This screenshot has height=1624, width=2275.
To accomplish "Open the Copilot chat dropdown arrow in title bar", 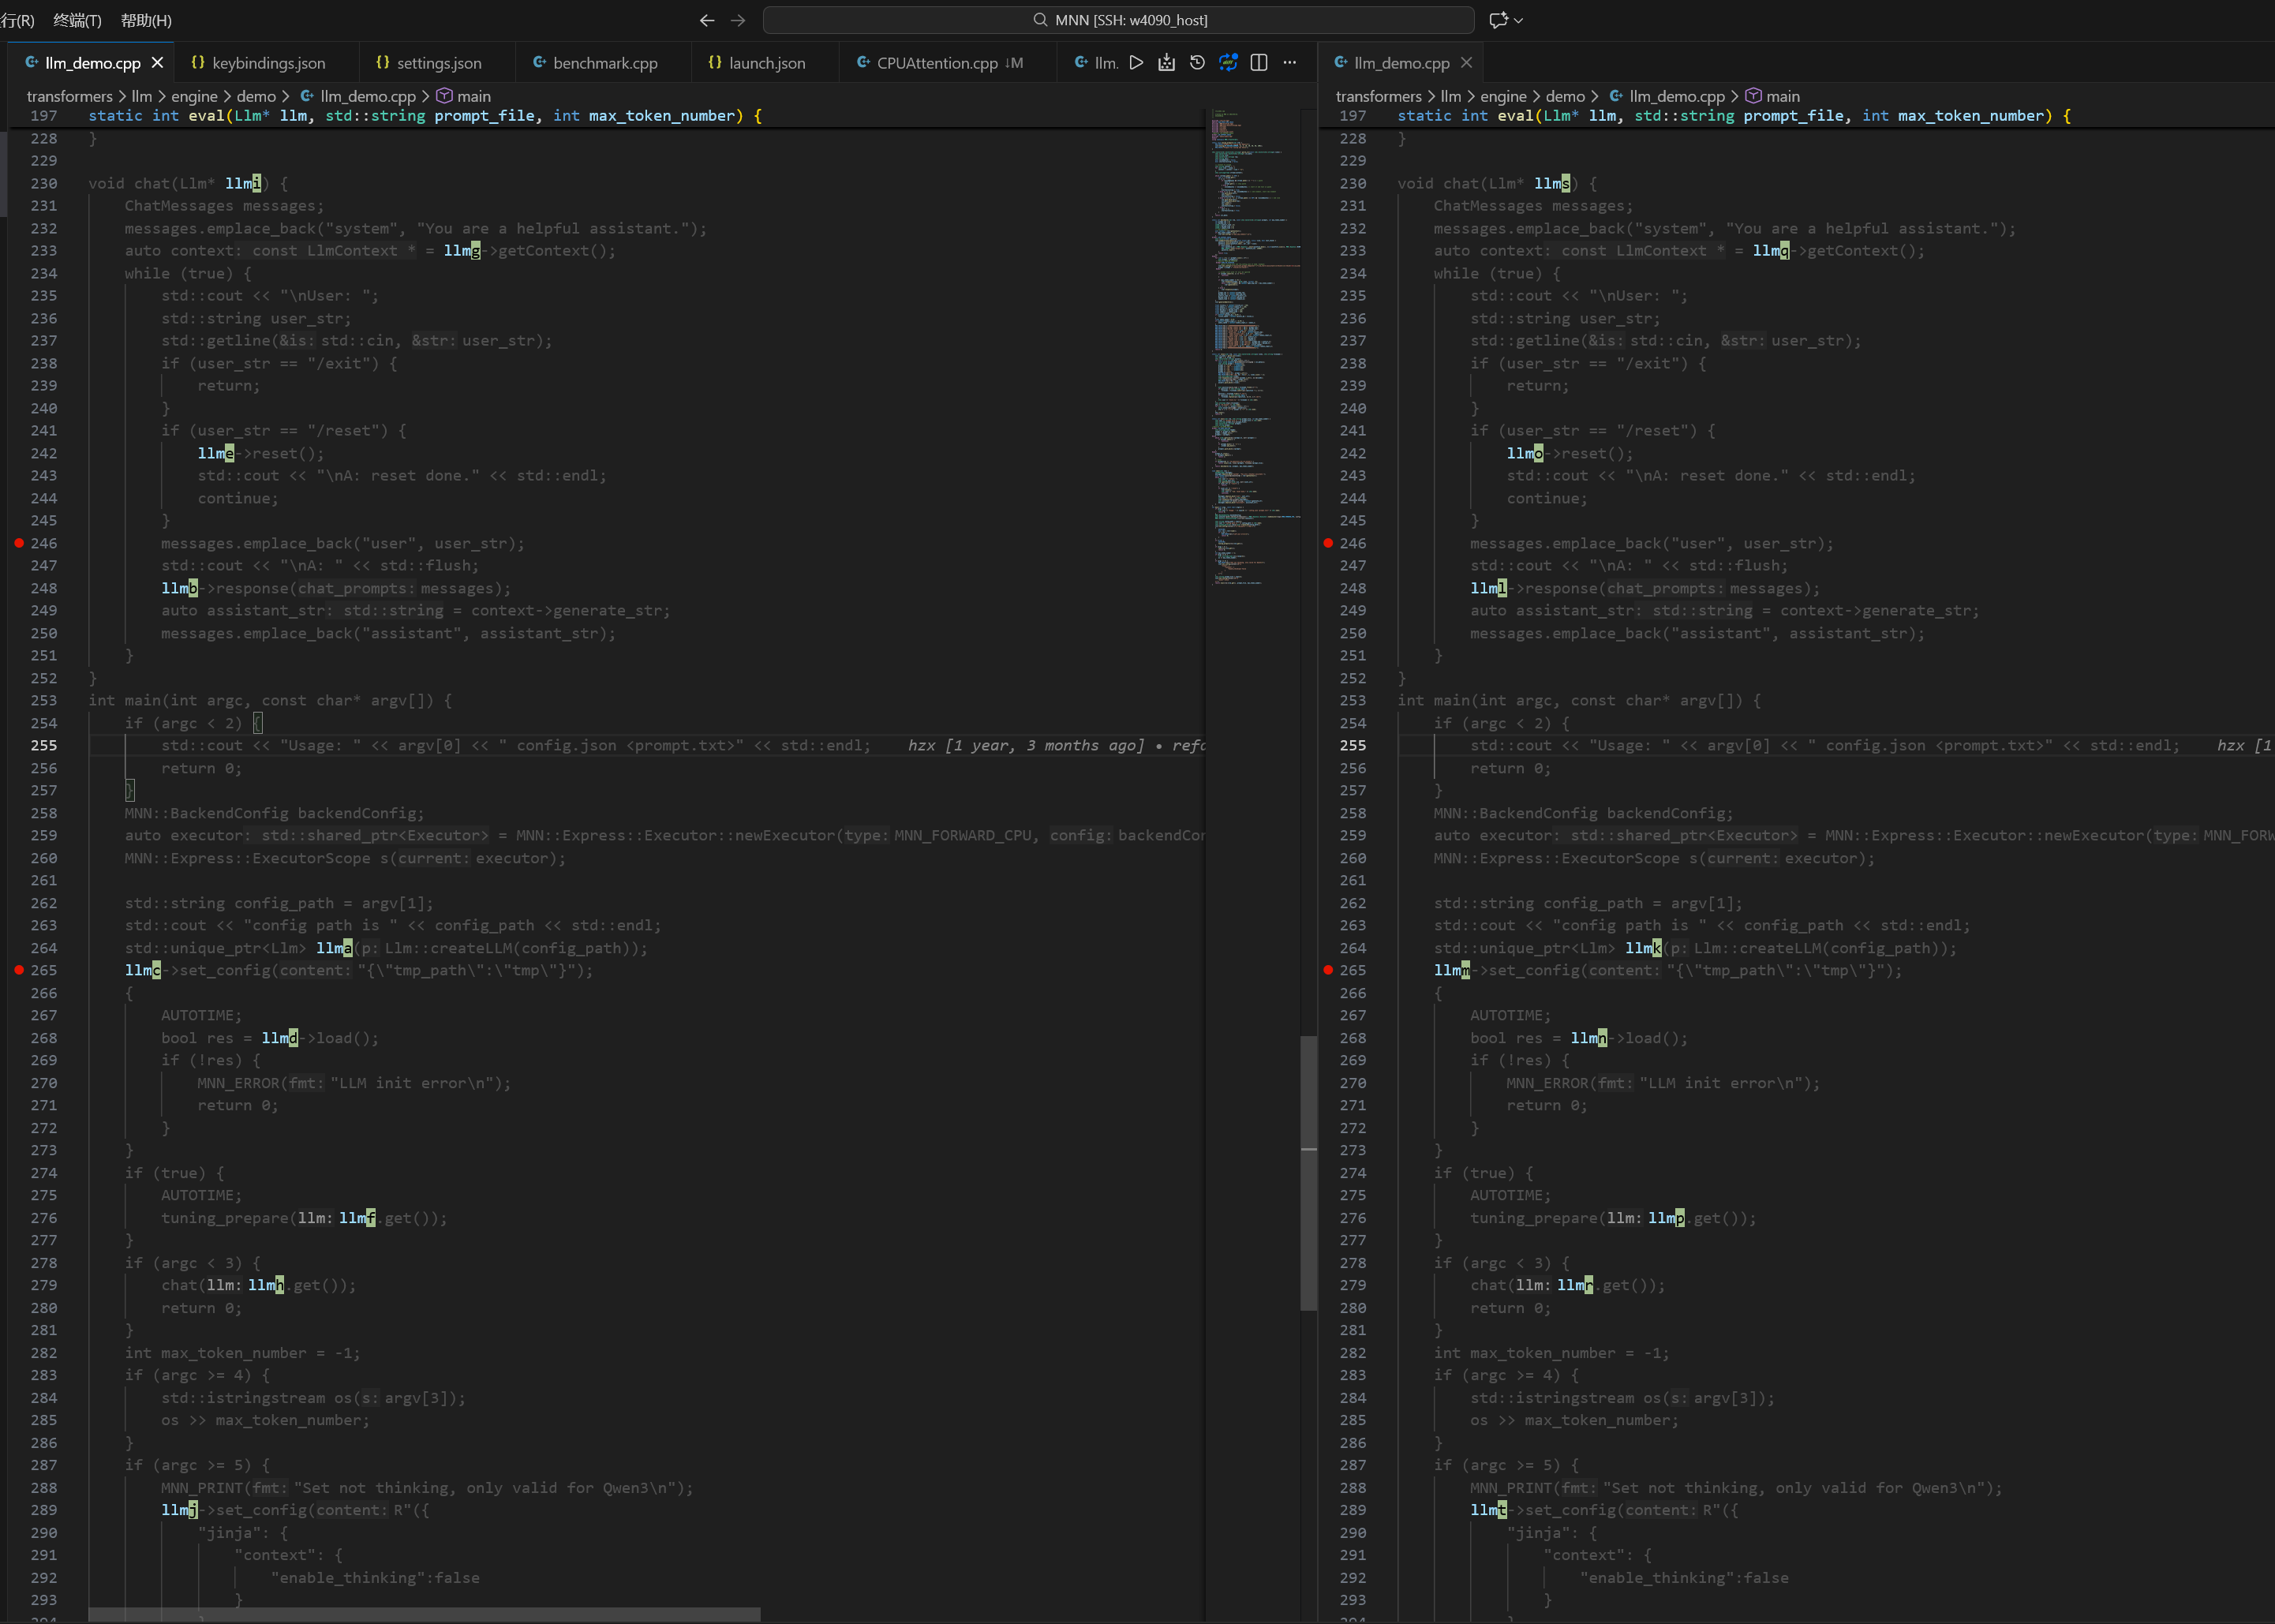I will pyautogui.click(x=1519, y=20).
